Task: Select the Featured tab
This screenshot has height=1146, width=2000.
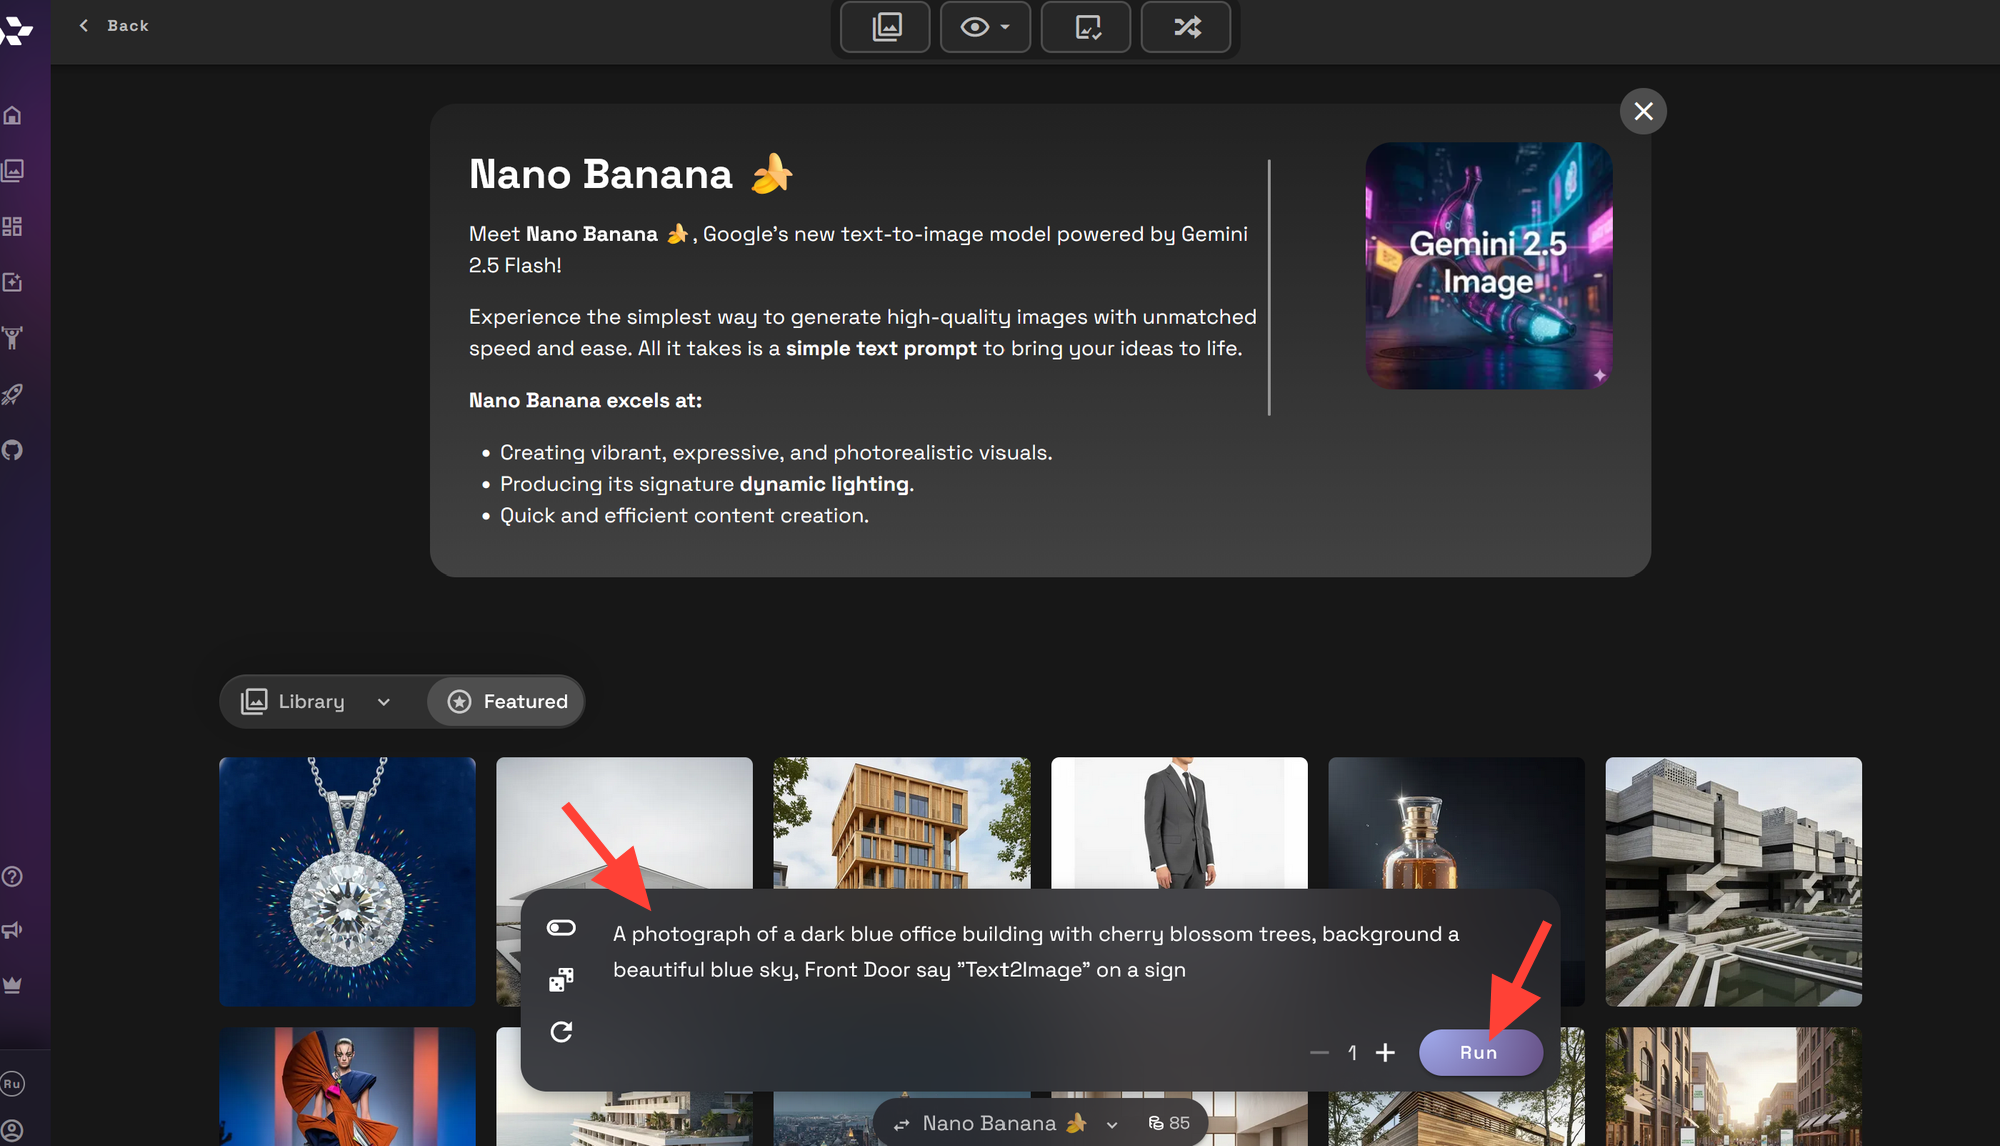Action: 507,701
